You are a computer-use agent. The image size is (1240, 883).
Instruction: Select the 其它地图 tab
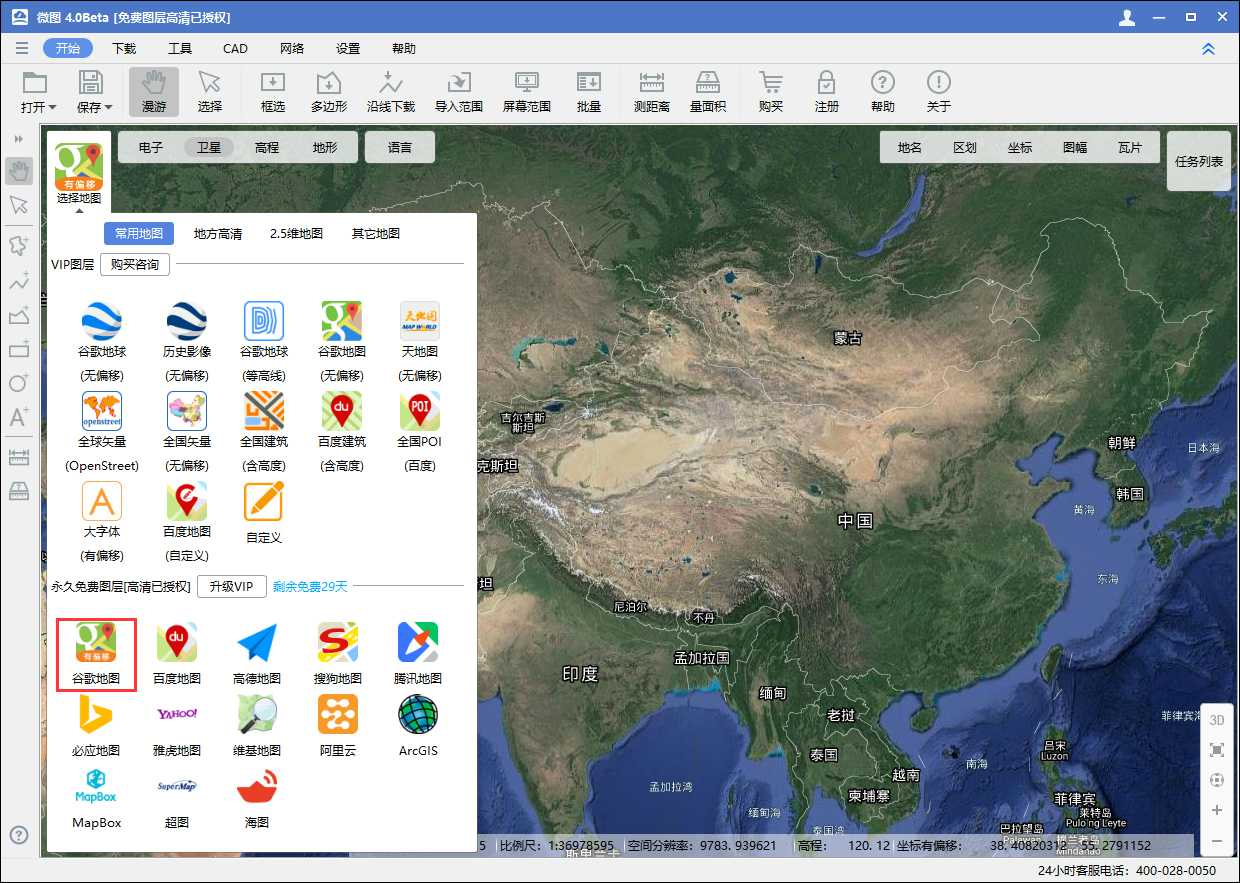click(376, 233)
